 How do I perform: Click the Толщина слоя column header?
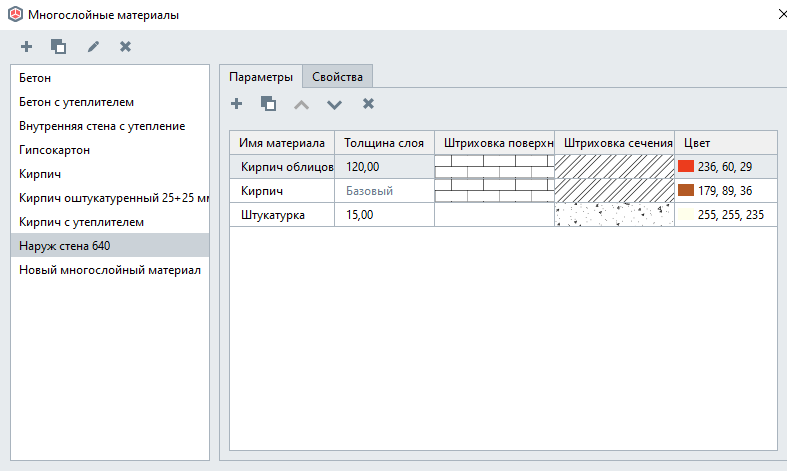[384, 142]
